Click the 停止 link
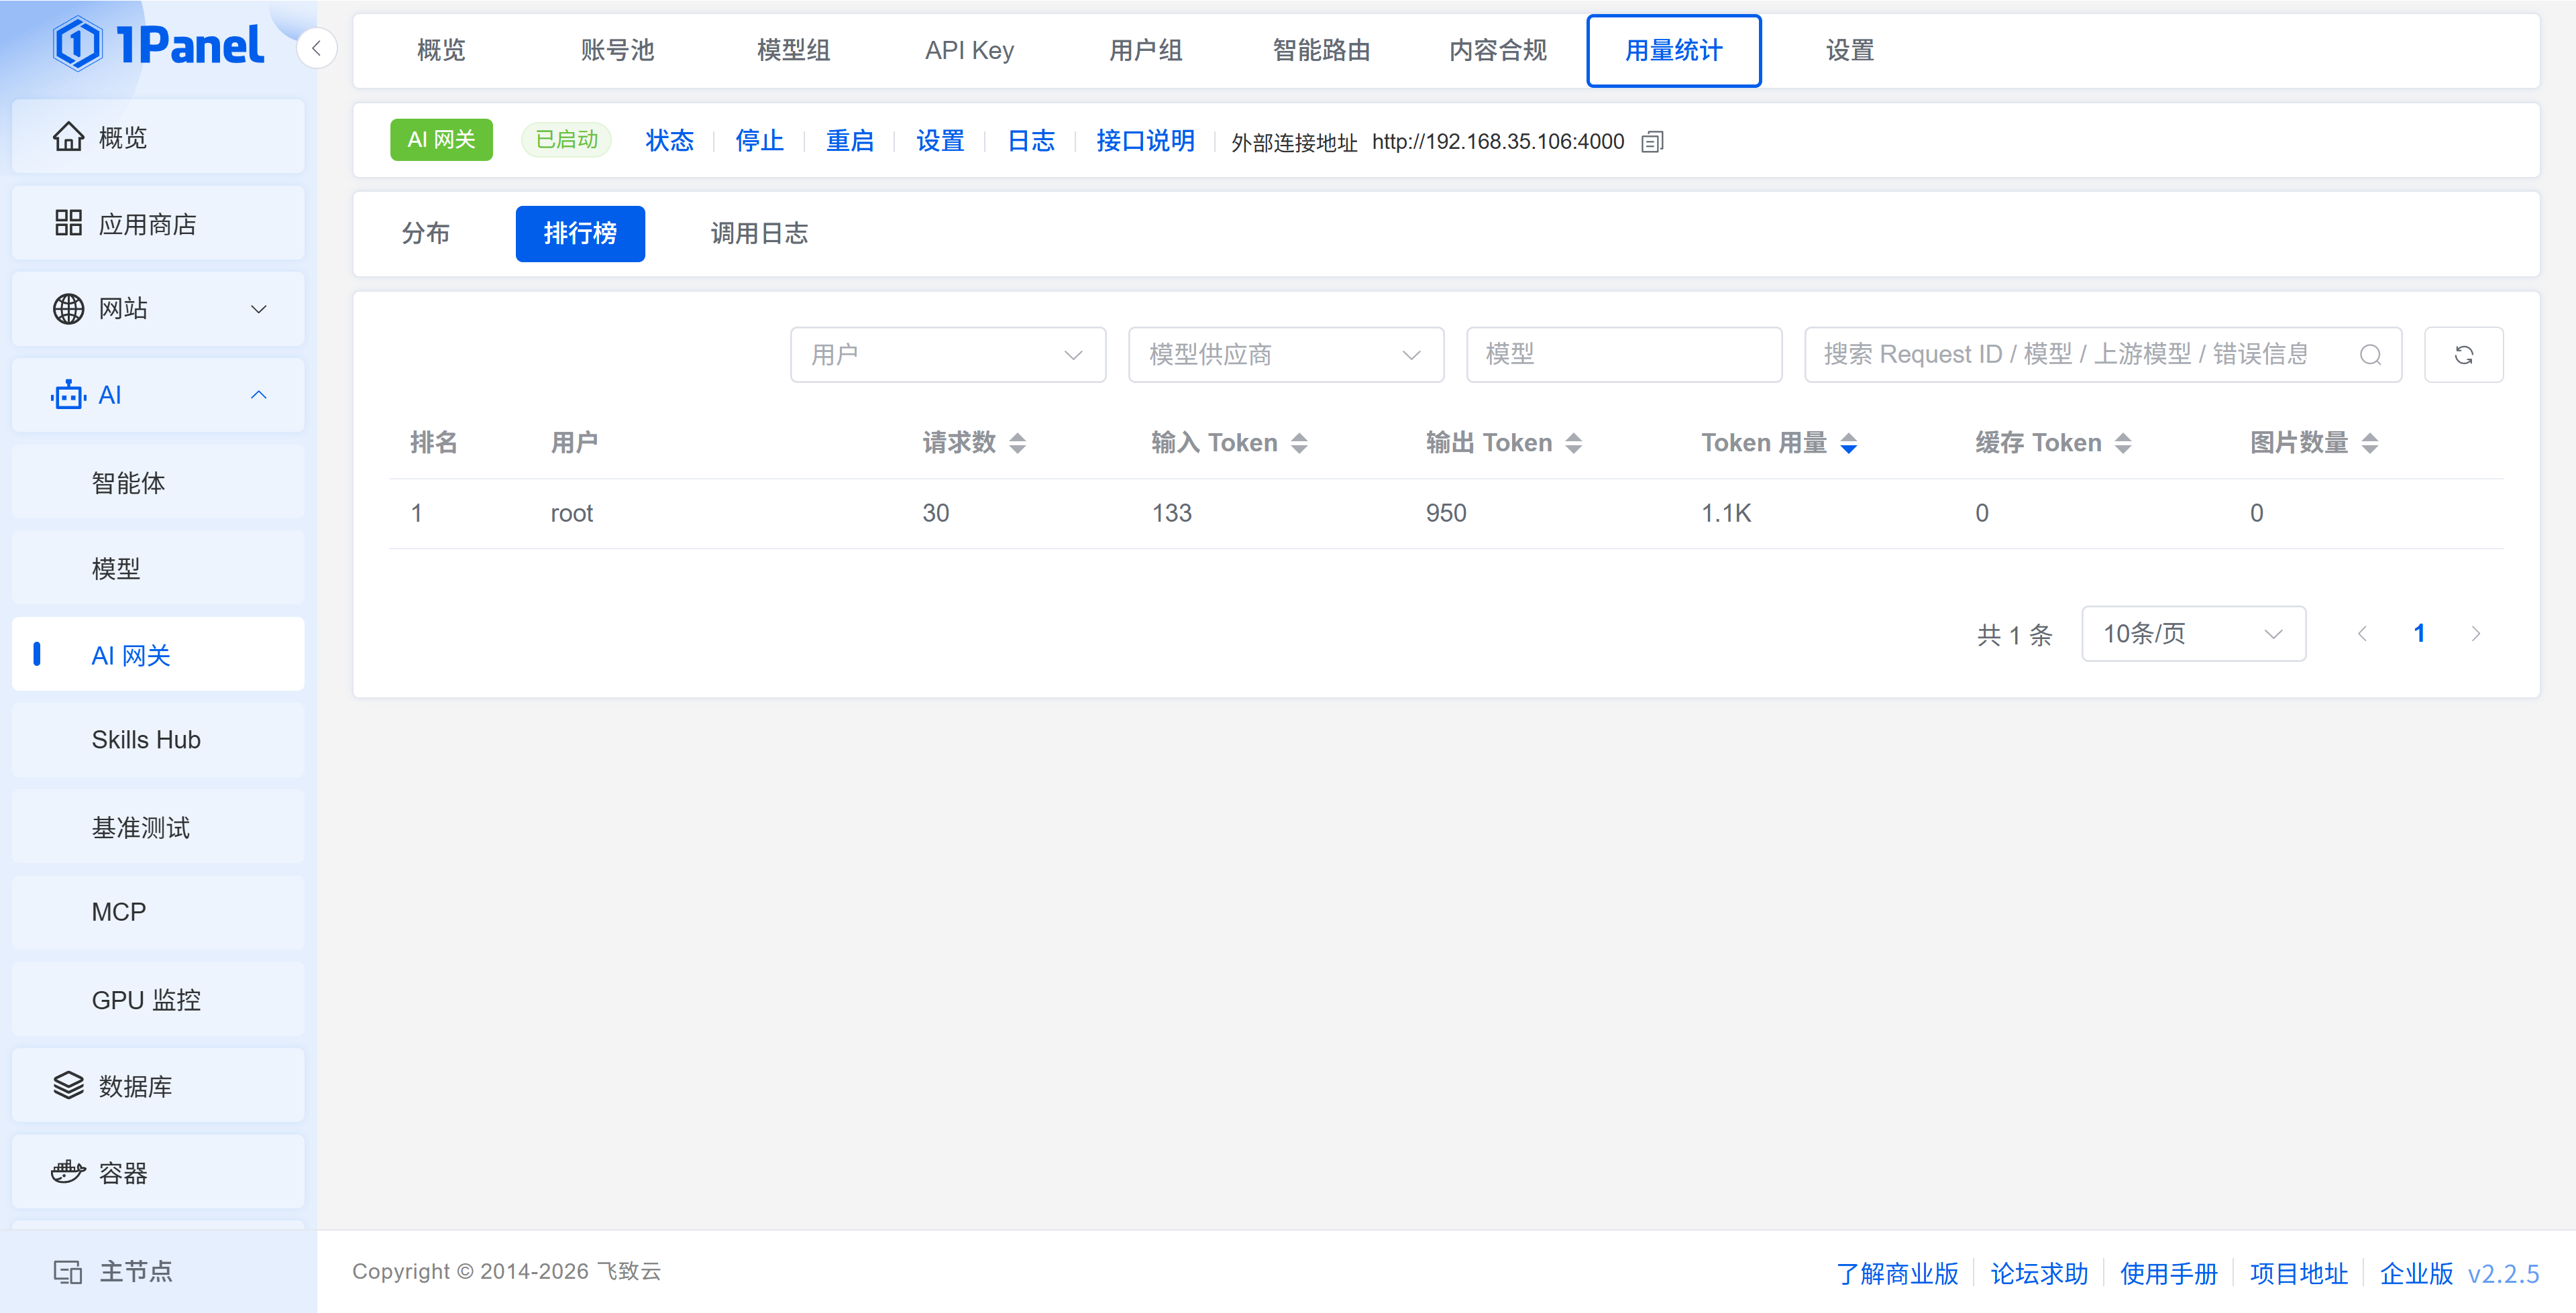The height and width of the screenshot is (1313, 2576). (759, 141)
